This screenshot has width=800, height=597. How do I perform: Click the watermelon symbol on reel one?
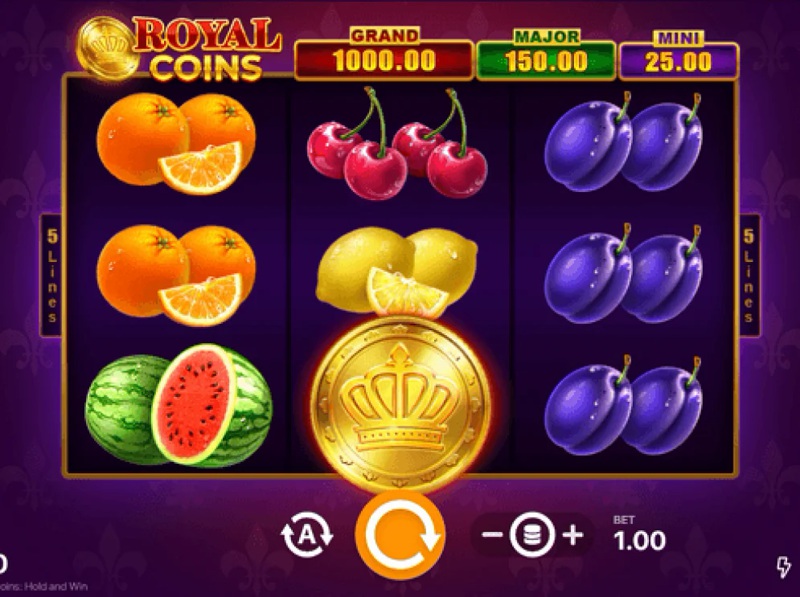(x=179, y=406)
